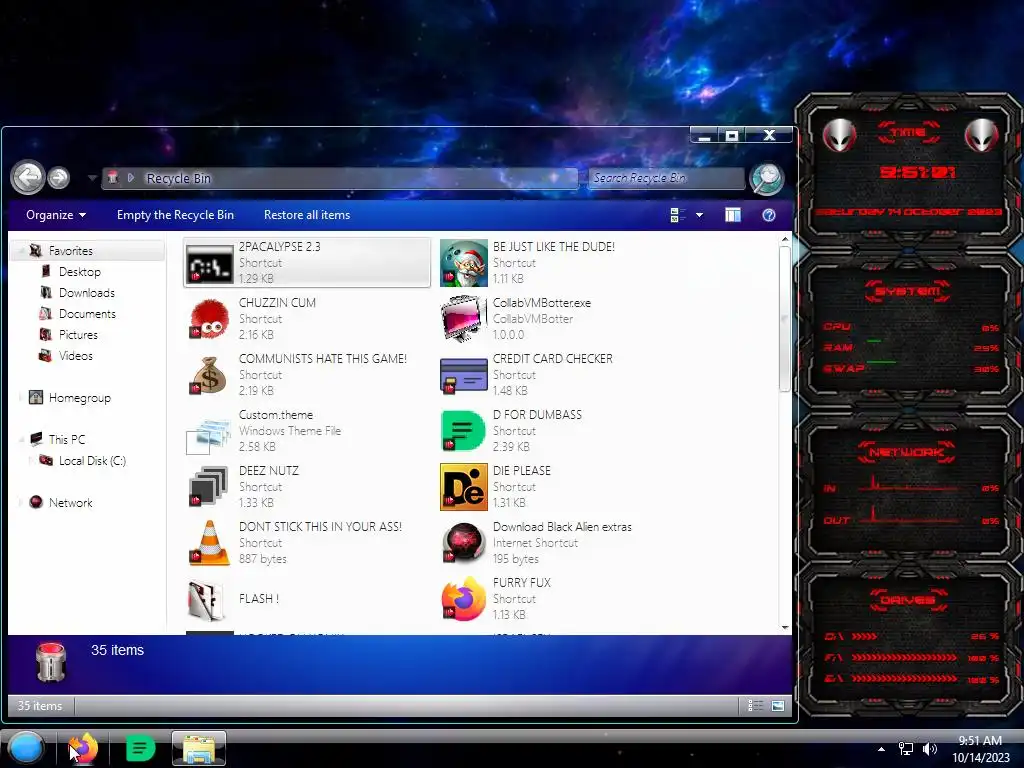Click the File Explorer taskbar button

click(x=199, y=748)
